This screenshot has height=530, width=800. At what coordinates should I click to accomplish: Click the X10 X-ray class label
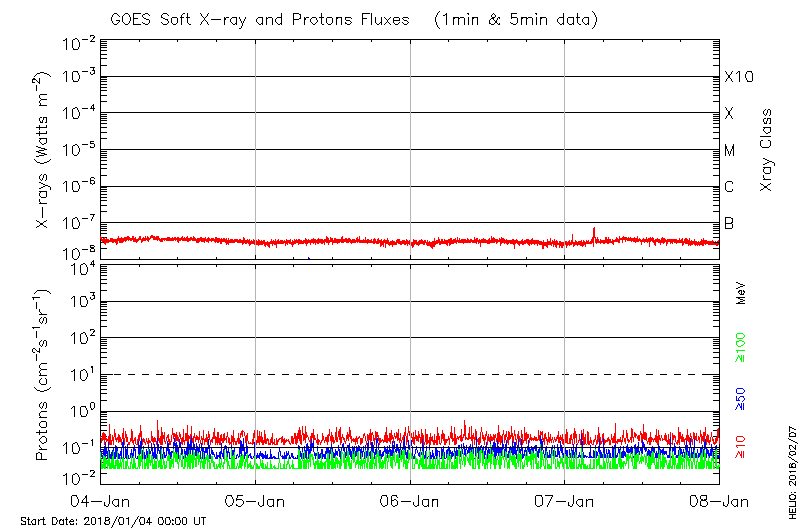(x=738, y=77)
